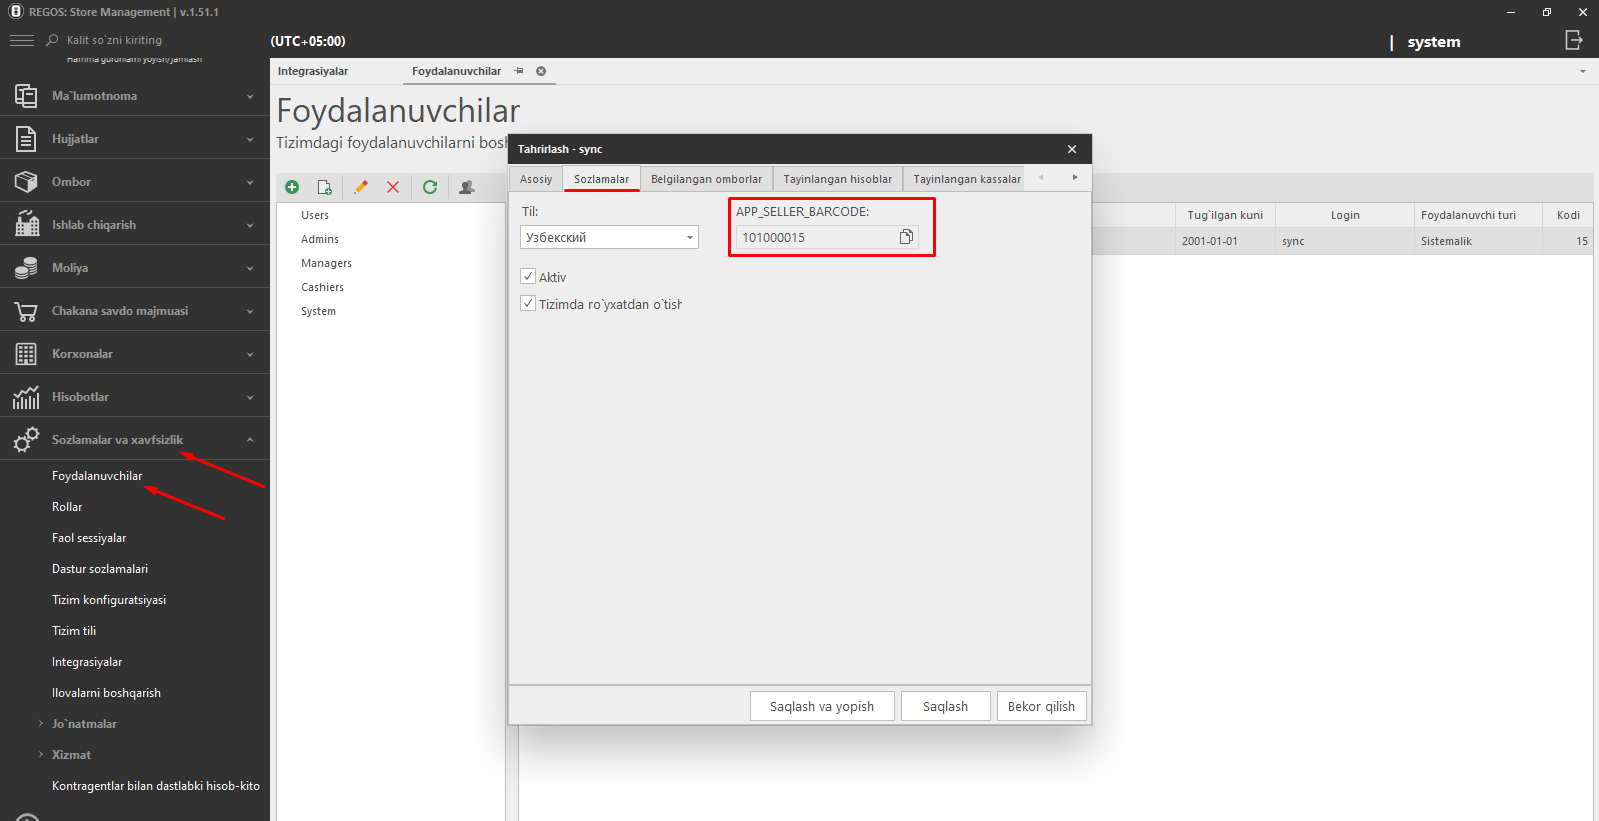Screen dimensions: 1599x821
Task: Select the Cashiers group
Action: tap(322, 287)
